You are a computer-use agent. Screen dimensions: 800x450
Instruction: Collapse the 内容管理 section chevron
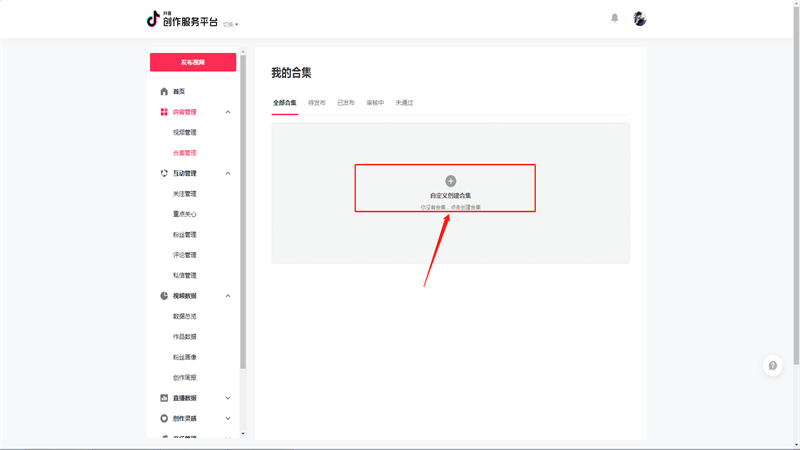[x=228, y=112]
